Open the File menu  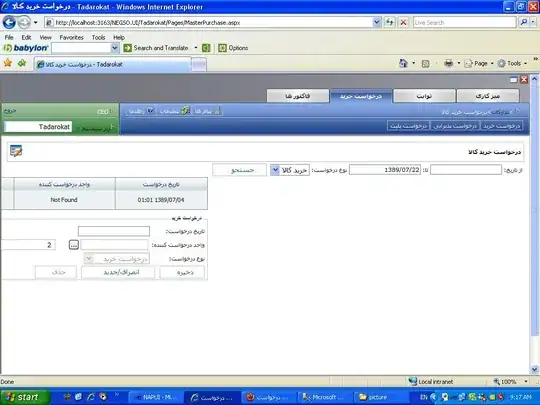pyautogui.click(x=9, y=37)
